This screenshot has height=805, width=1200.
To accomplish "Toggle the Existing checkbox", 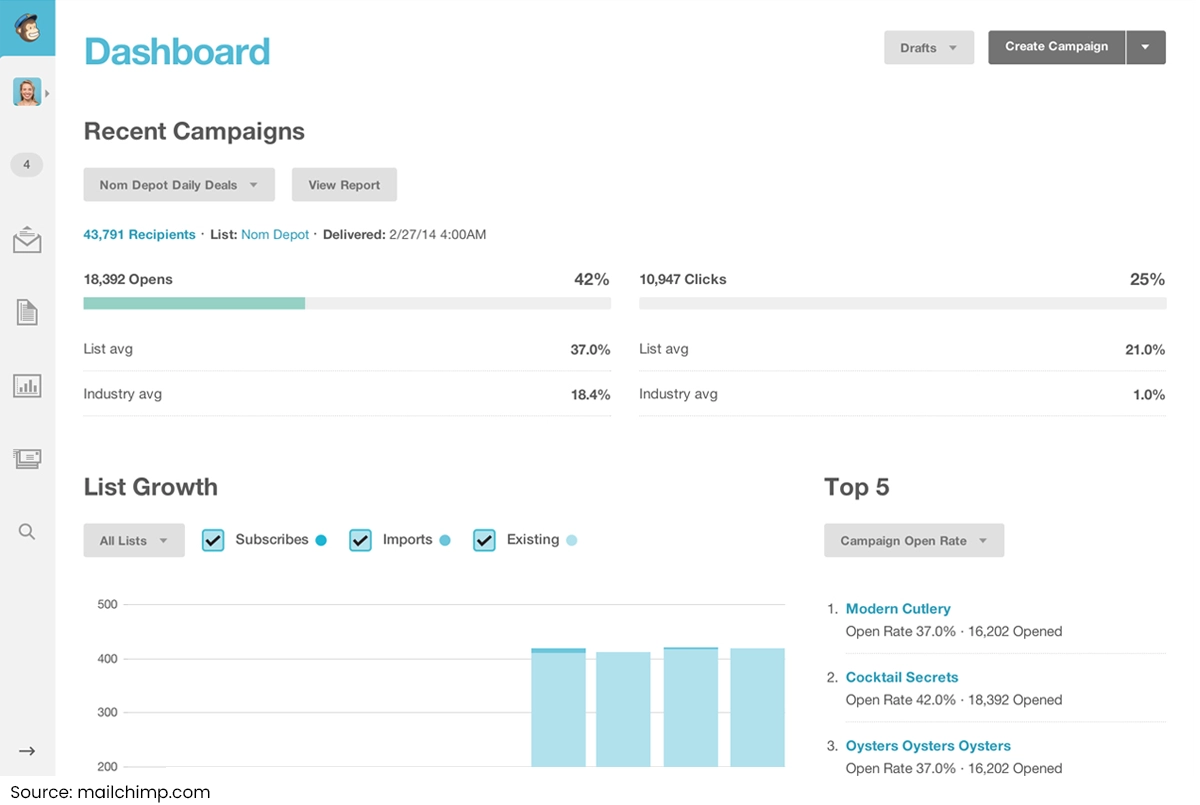I will tap(484, 540).
